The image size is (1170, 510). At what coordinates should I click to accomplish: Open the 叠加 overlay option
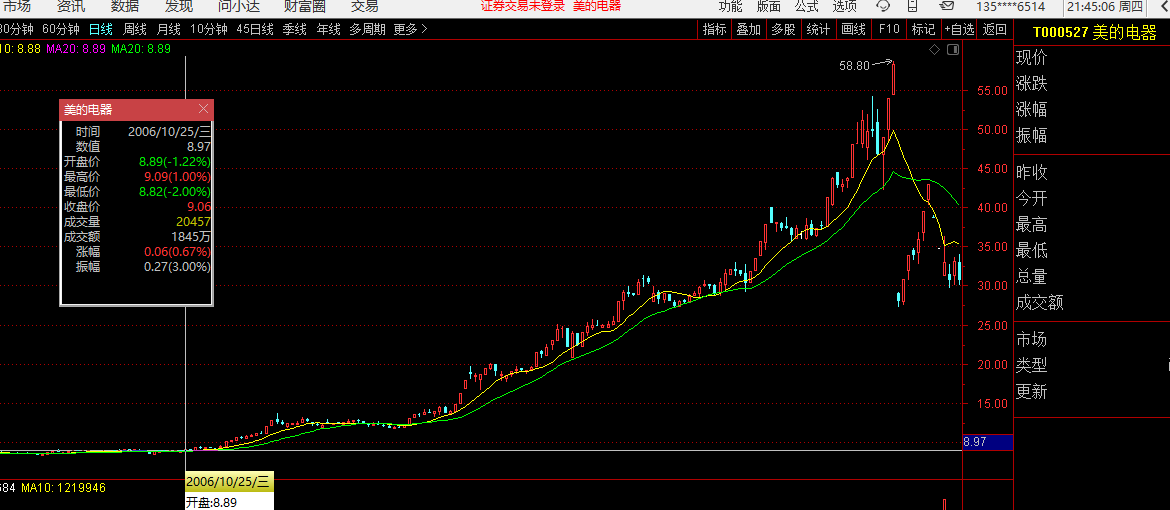click(748, 29)
